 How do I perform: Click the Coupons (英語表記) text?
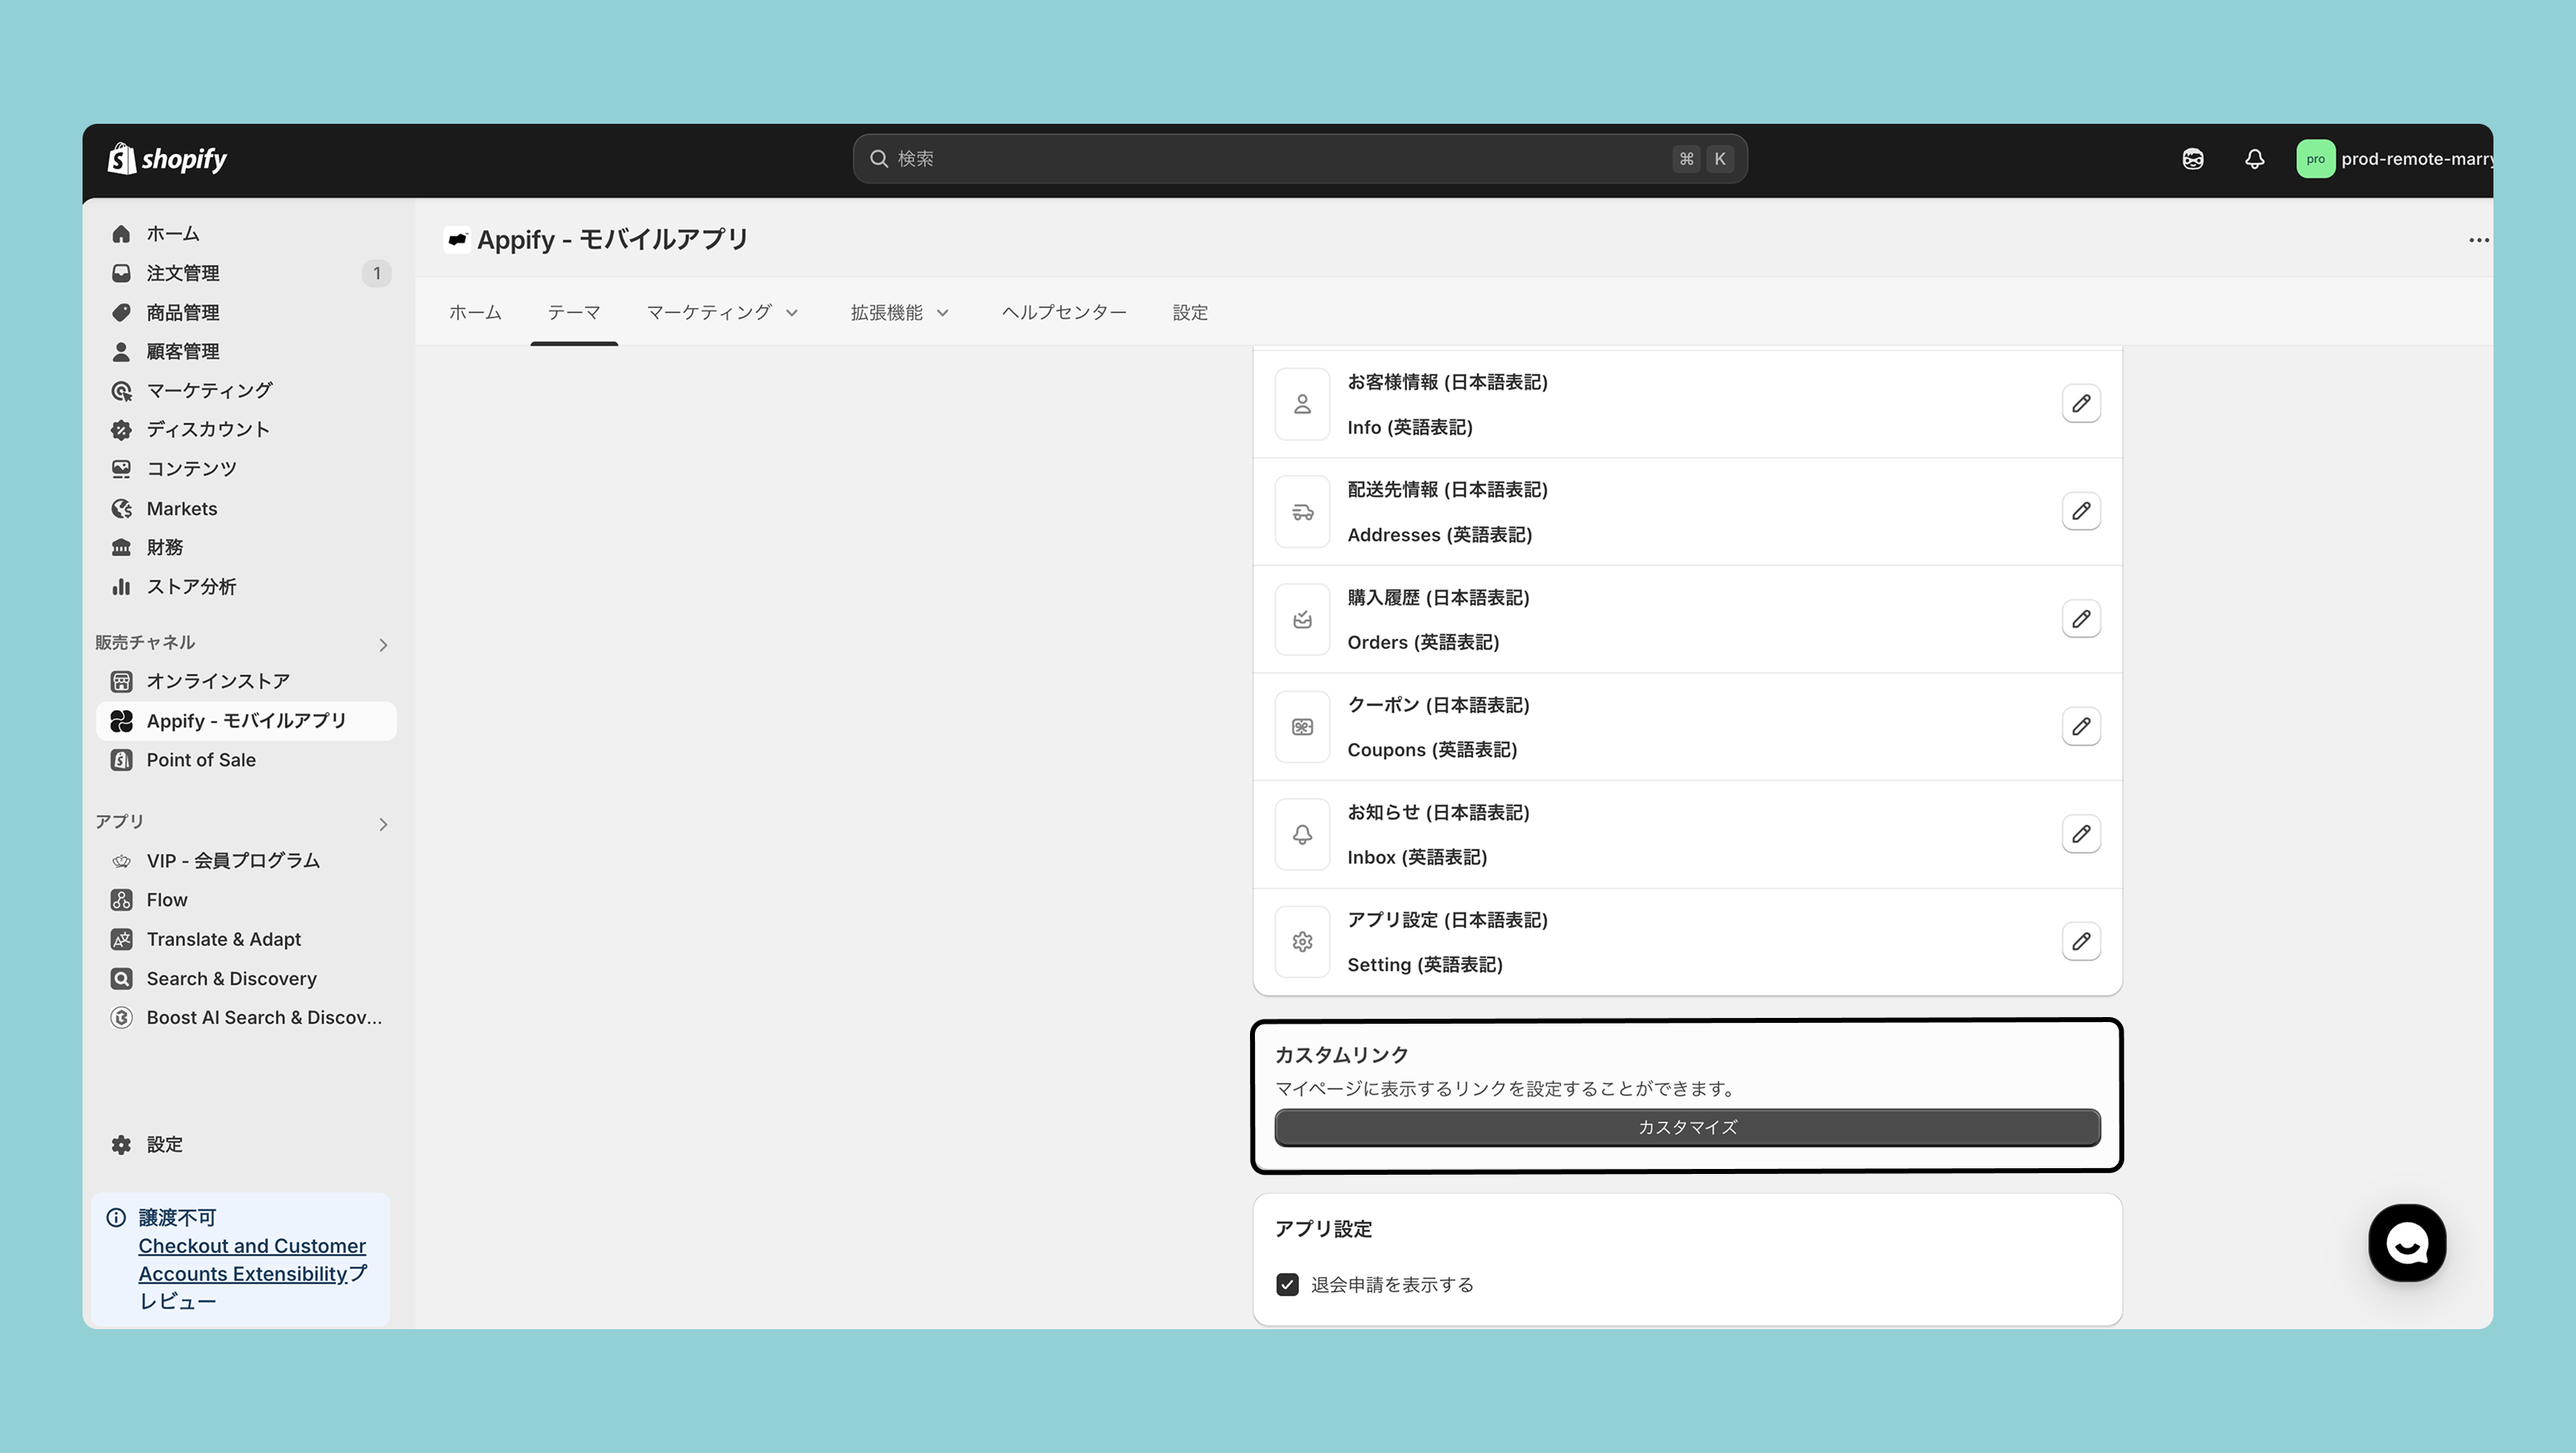pos(1432,750)
